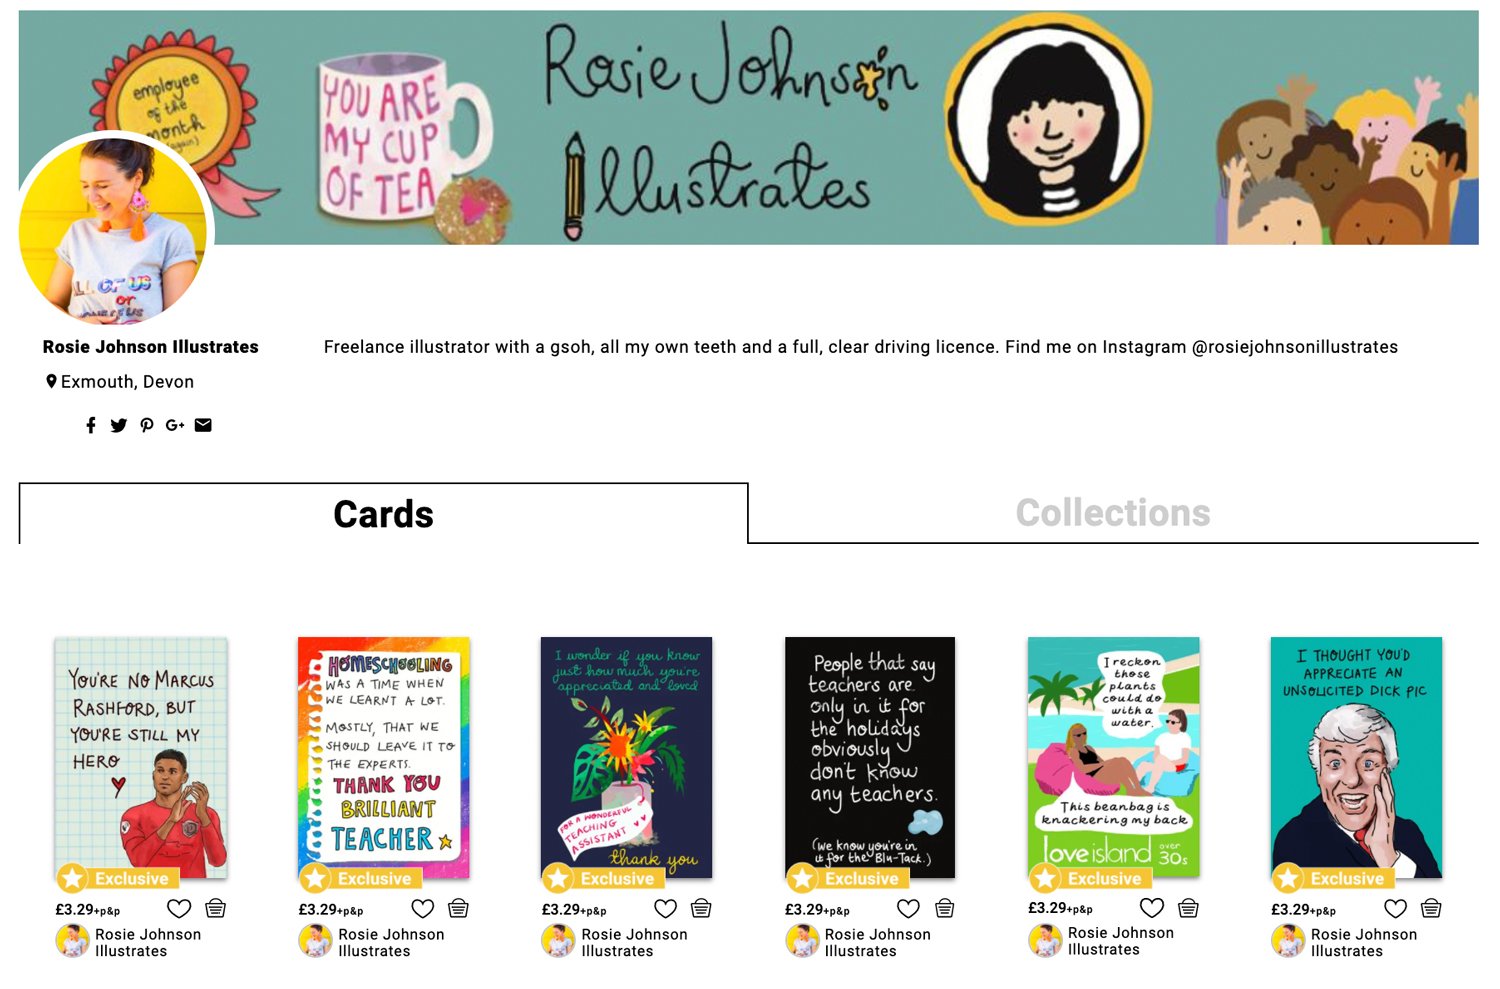The height and width of the screenshot is (989, 1500).
Task: Favourite the Blu-Tack teachers card with heart
Action: (908, 908)
